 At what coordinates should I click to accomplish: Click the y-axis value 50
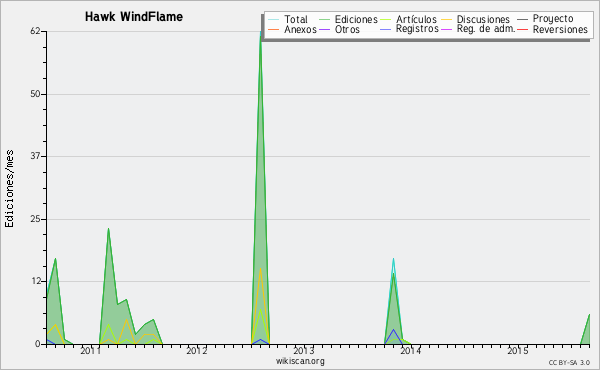click(x=35, y=94)
